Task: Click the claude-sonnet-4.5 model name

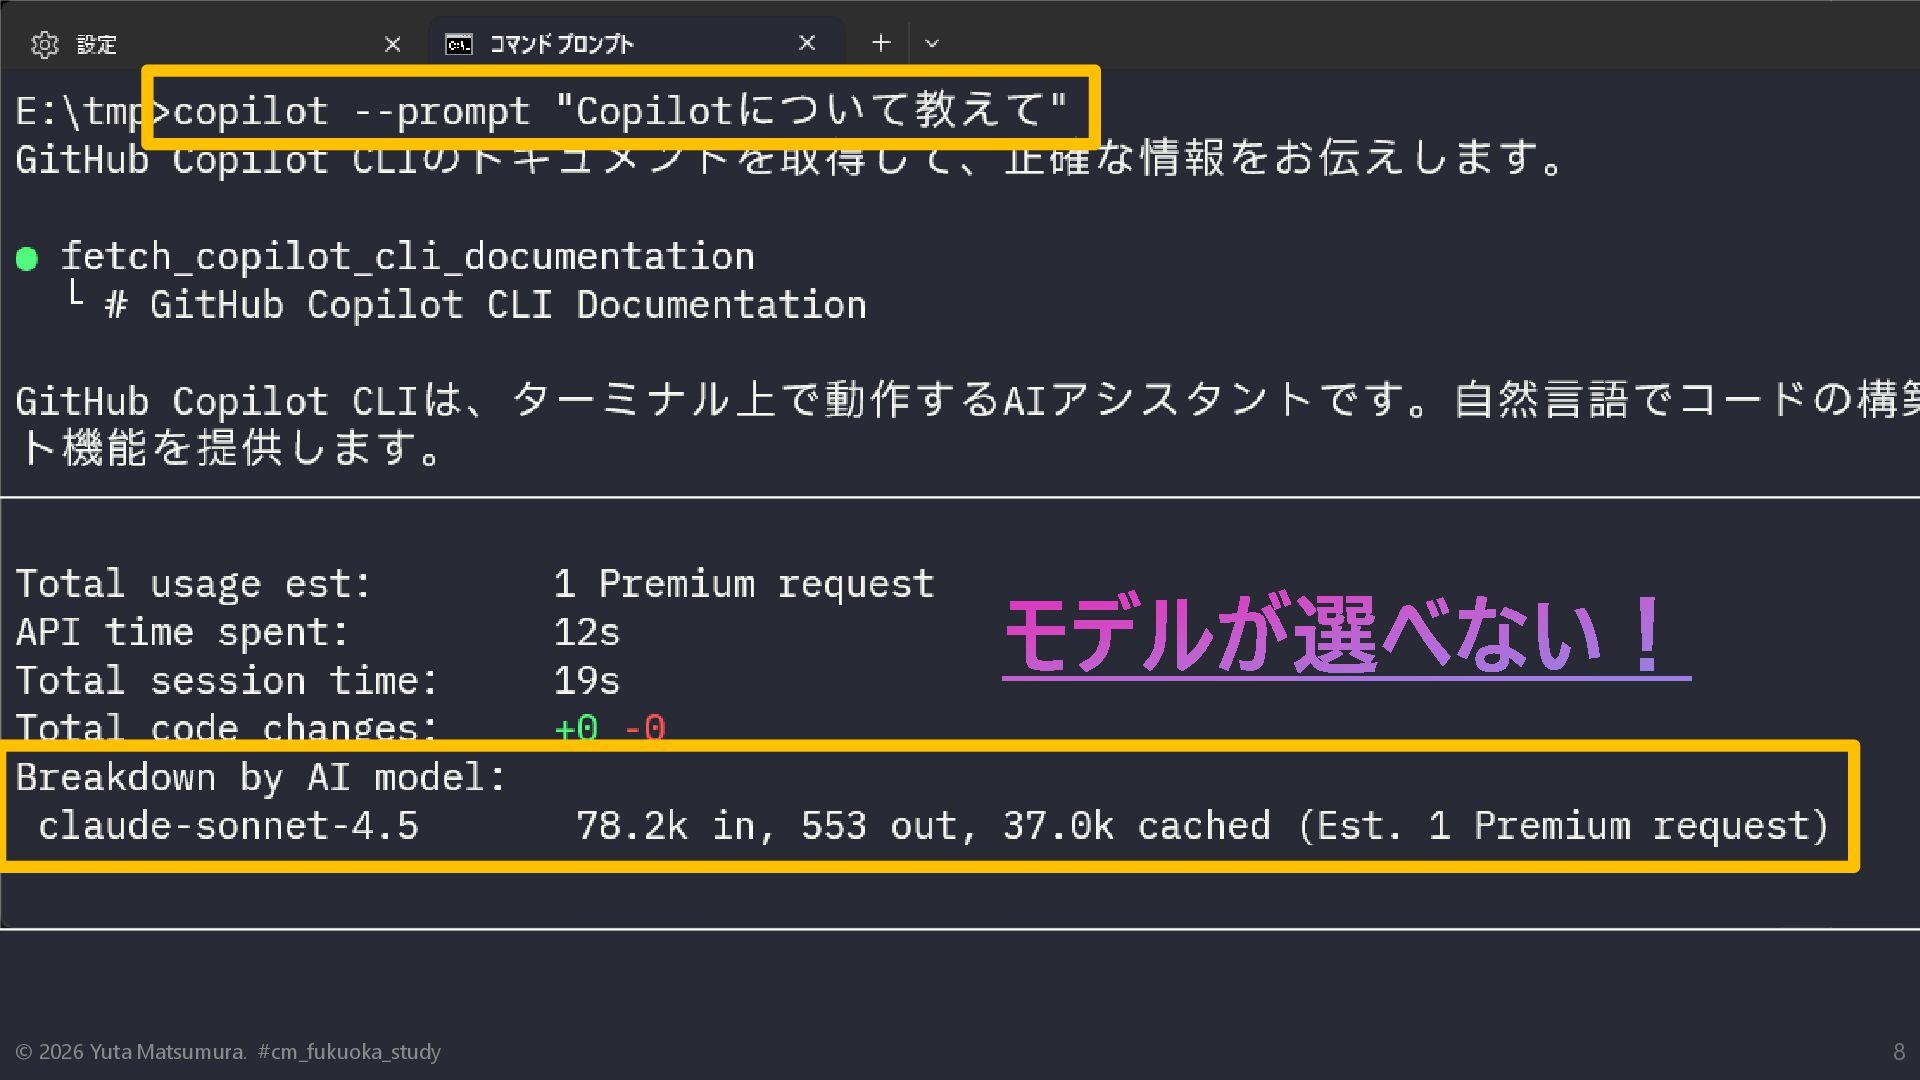Action: click(228, 826)
